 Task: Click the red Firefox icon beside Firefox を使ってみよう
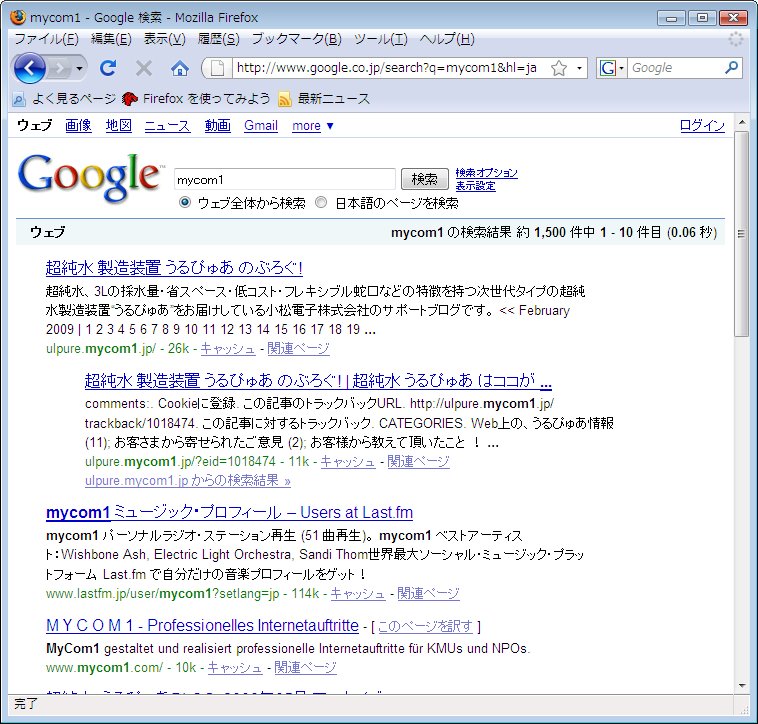pyautogui.click(x=130, y=99)
